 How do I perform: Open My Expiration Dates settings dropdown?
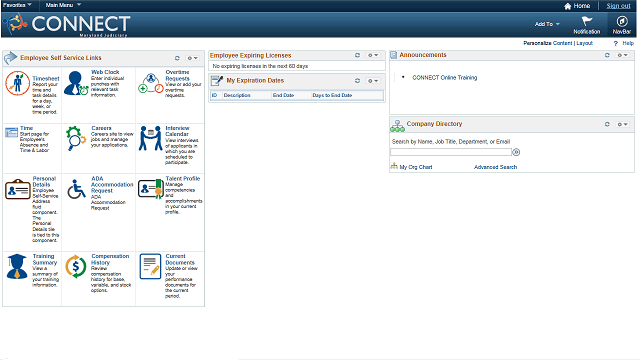point(373,81)
